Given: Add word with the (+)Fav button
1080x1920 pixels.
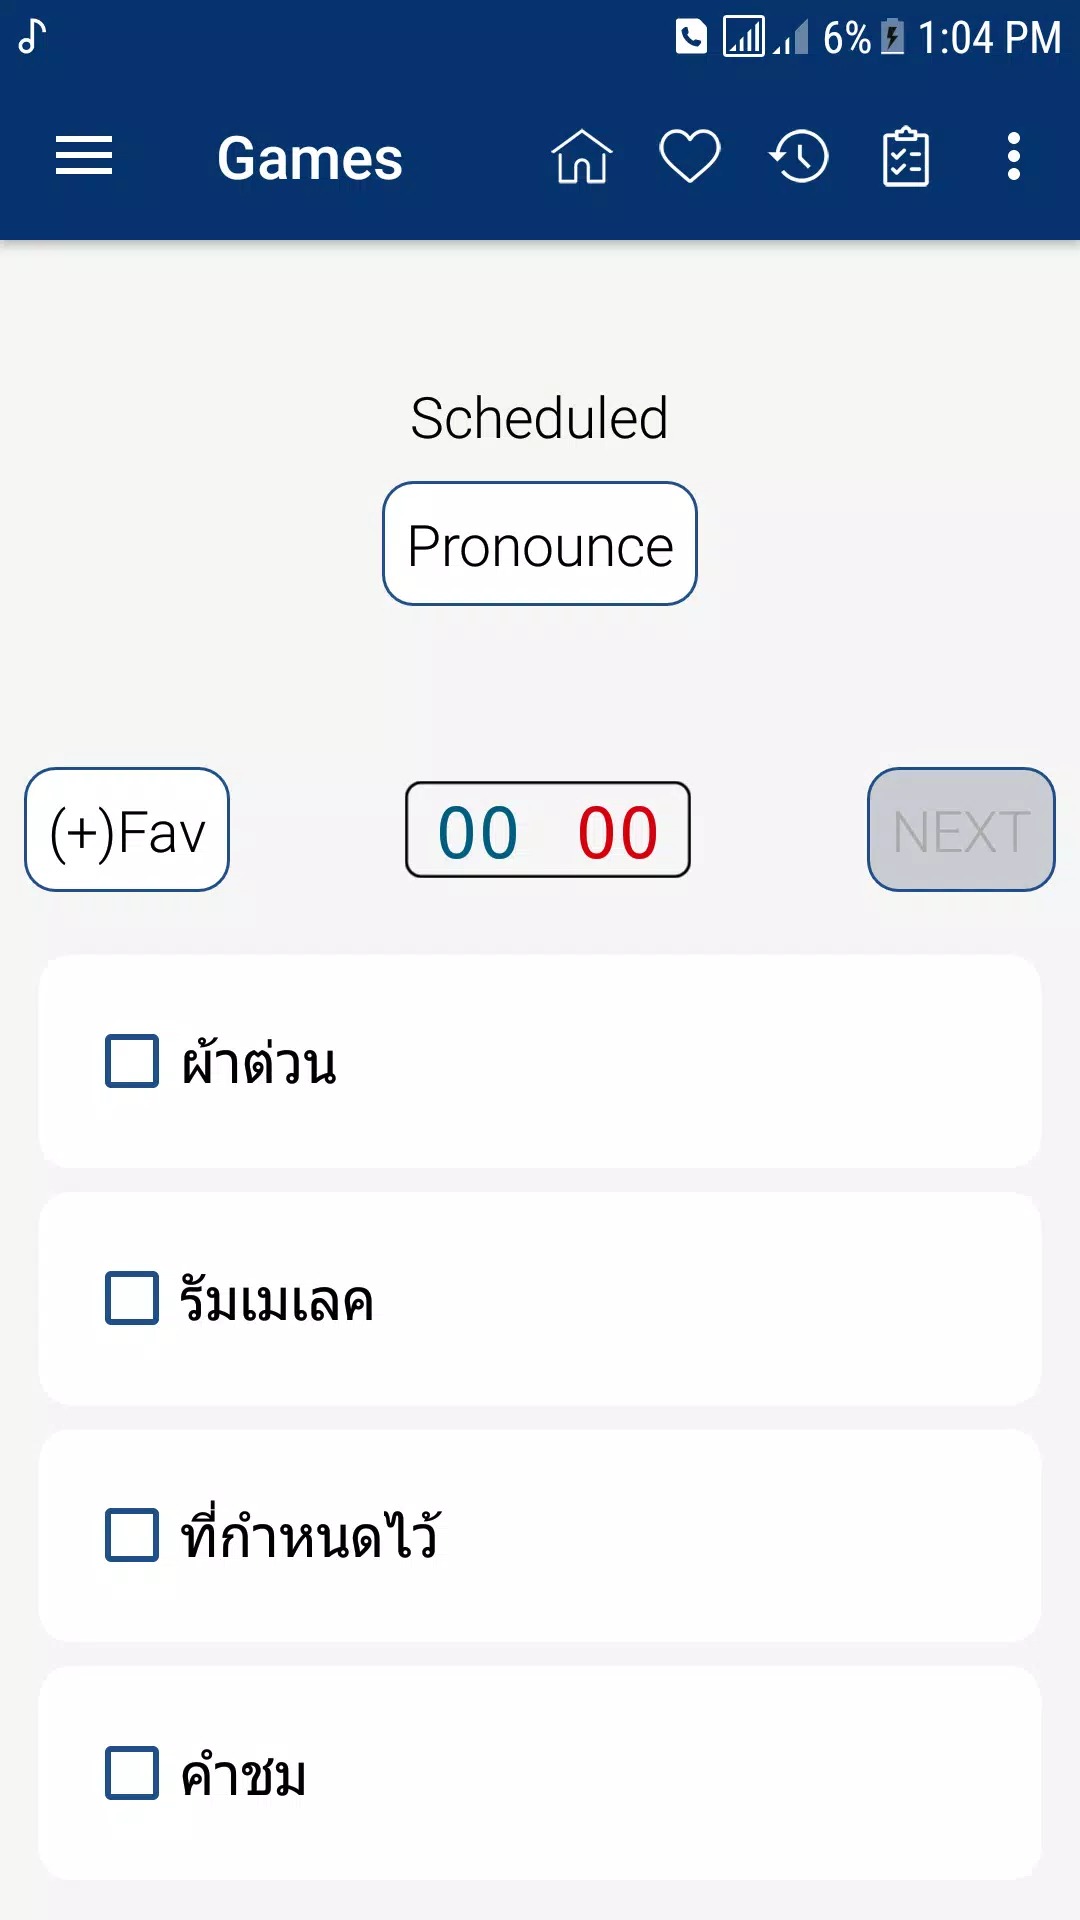Looking at the screenshot, I should (x=127, y=830).
